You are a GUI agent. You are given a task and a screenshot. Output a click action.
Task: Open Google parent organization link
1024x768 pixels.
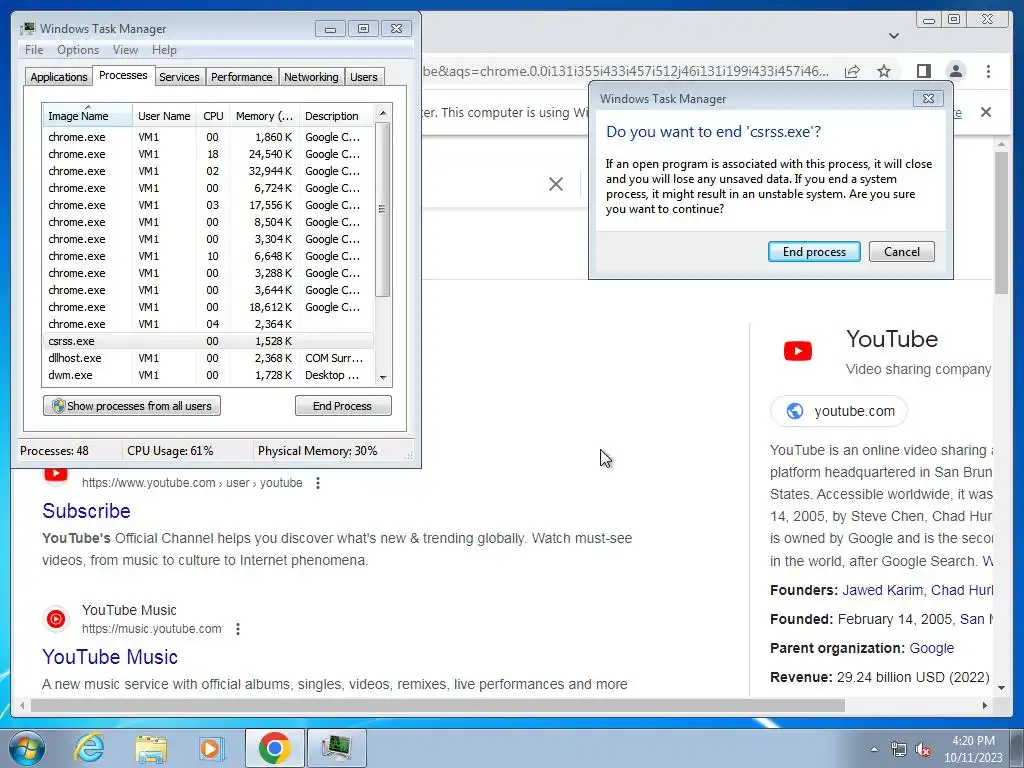[931, 648]
